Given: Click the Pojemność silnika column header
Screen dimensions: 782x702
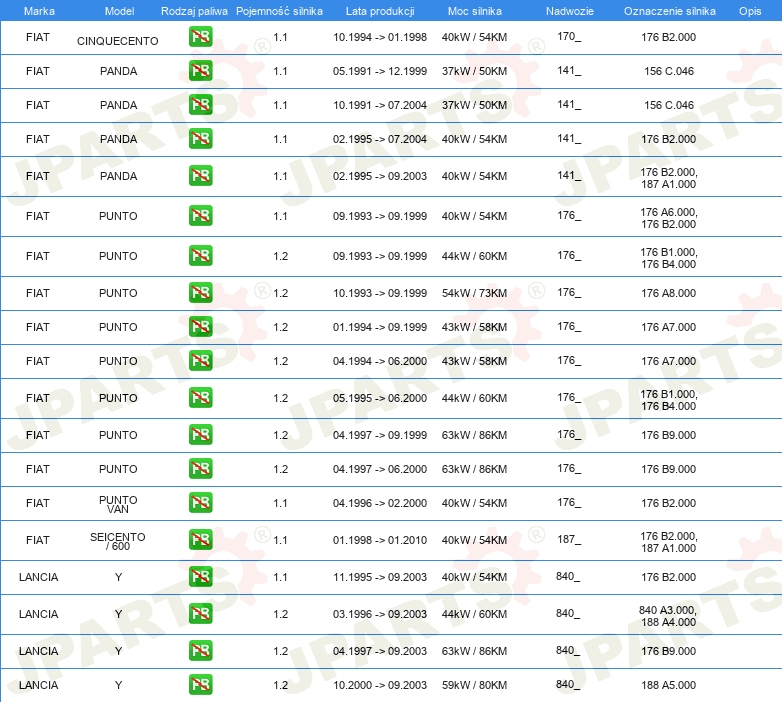Looking at the screenshot, I should pos(279,11).
